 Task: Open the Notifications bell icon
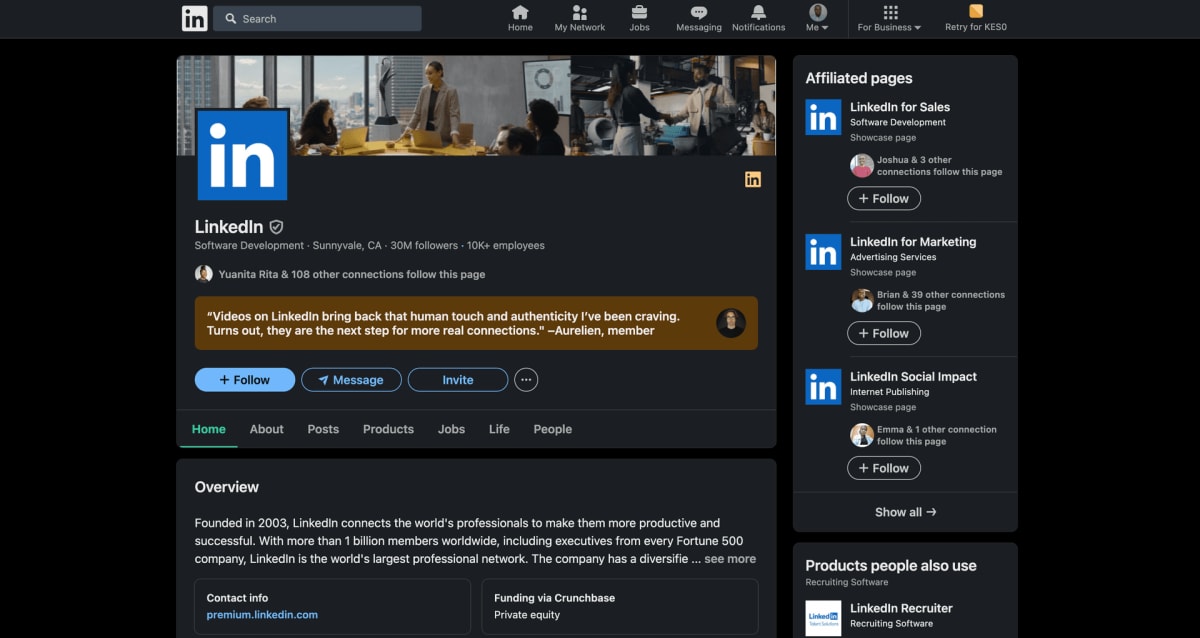coord(758,13)
